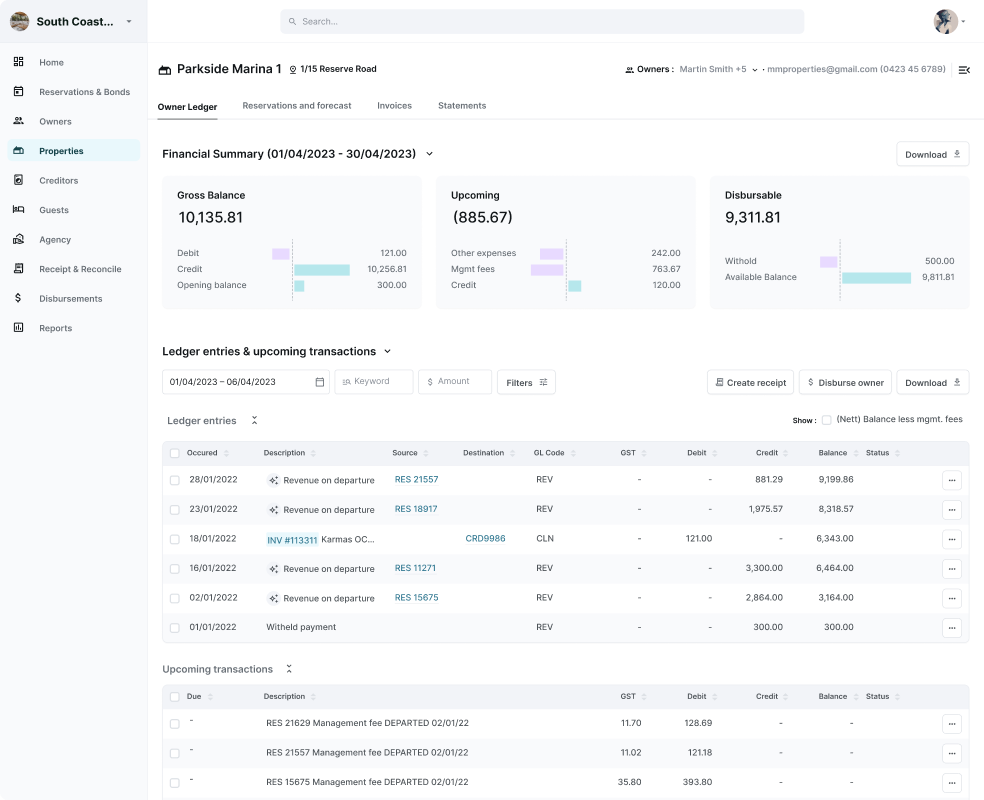Click the Disburse owner button
This screenshot has width=984, height=800.
tap(844, 382)
